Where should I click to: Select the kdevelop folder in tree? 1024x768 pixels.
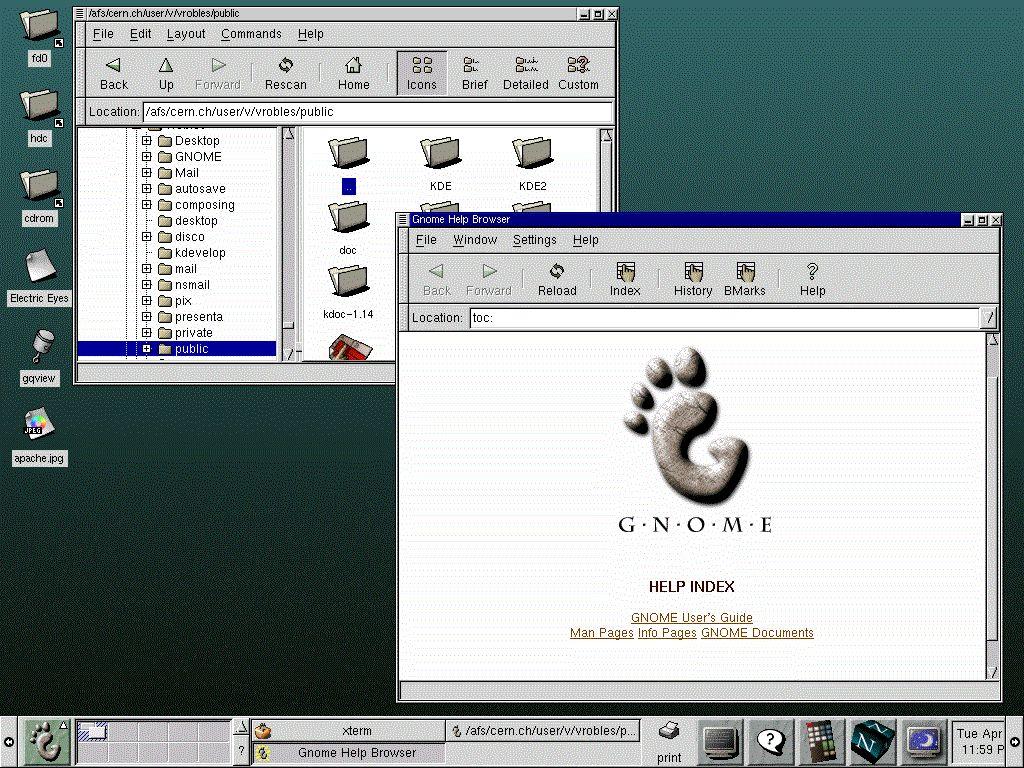(x=192, y=253)
